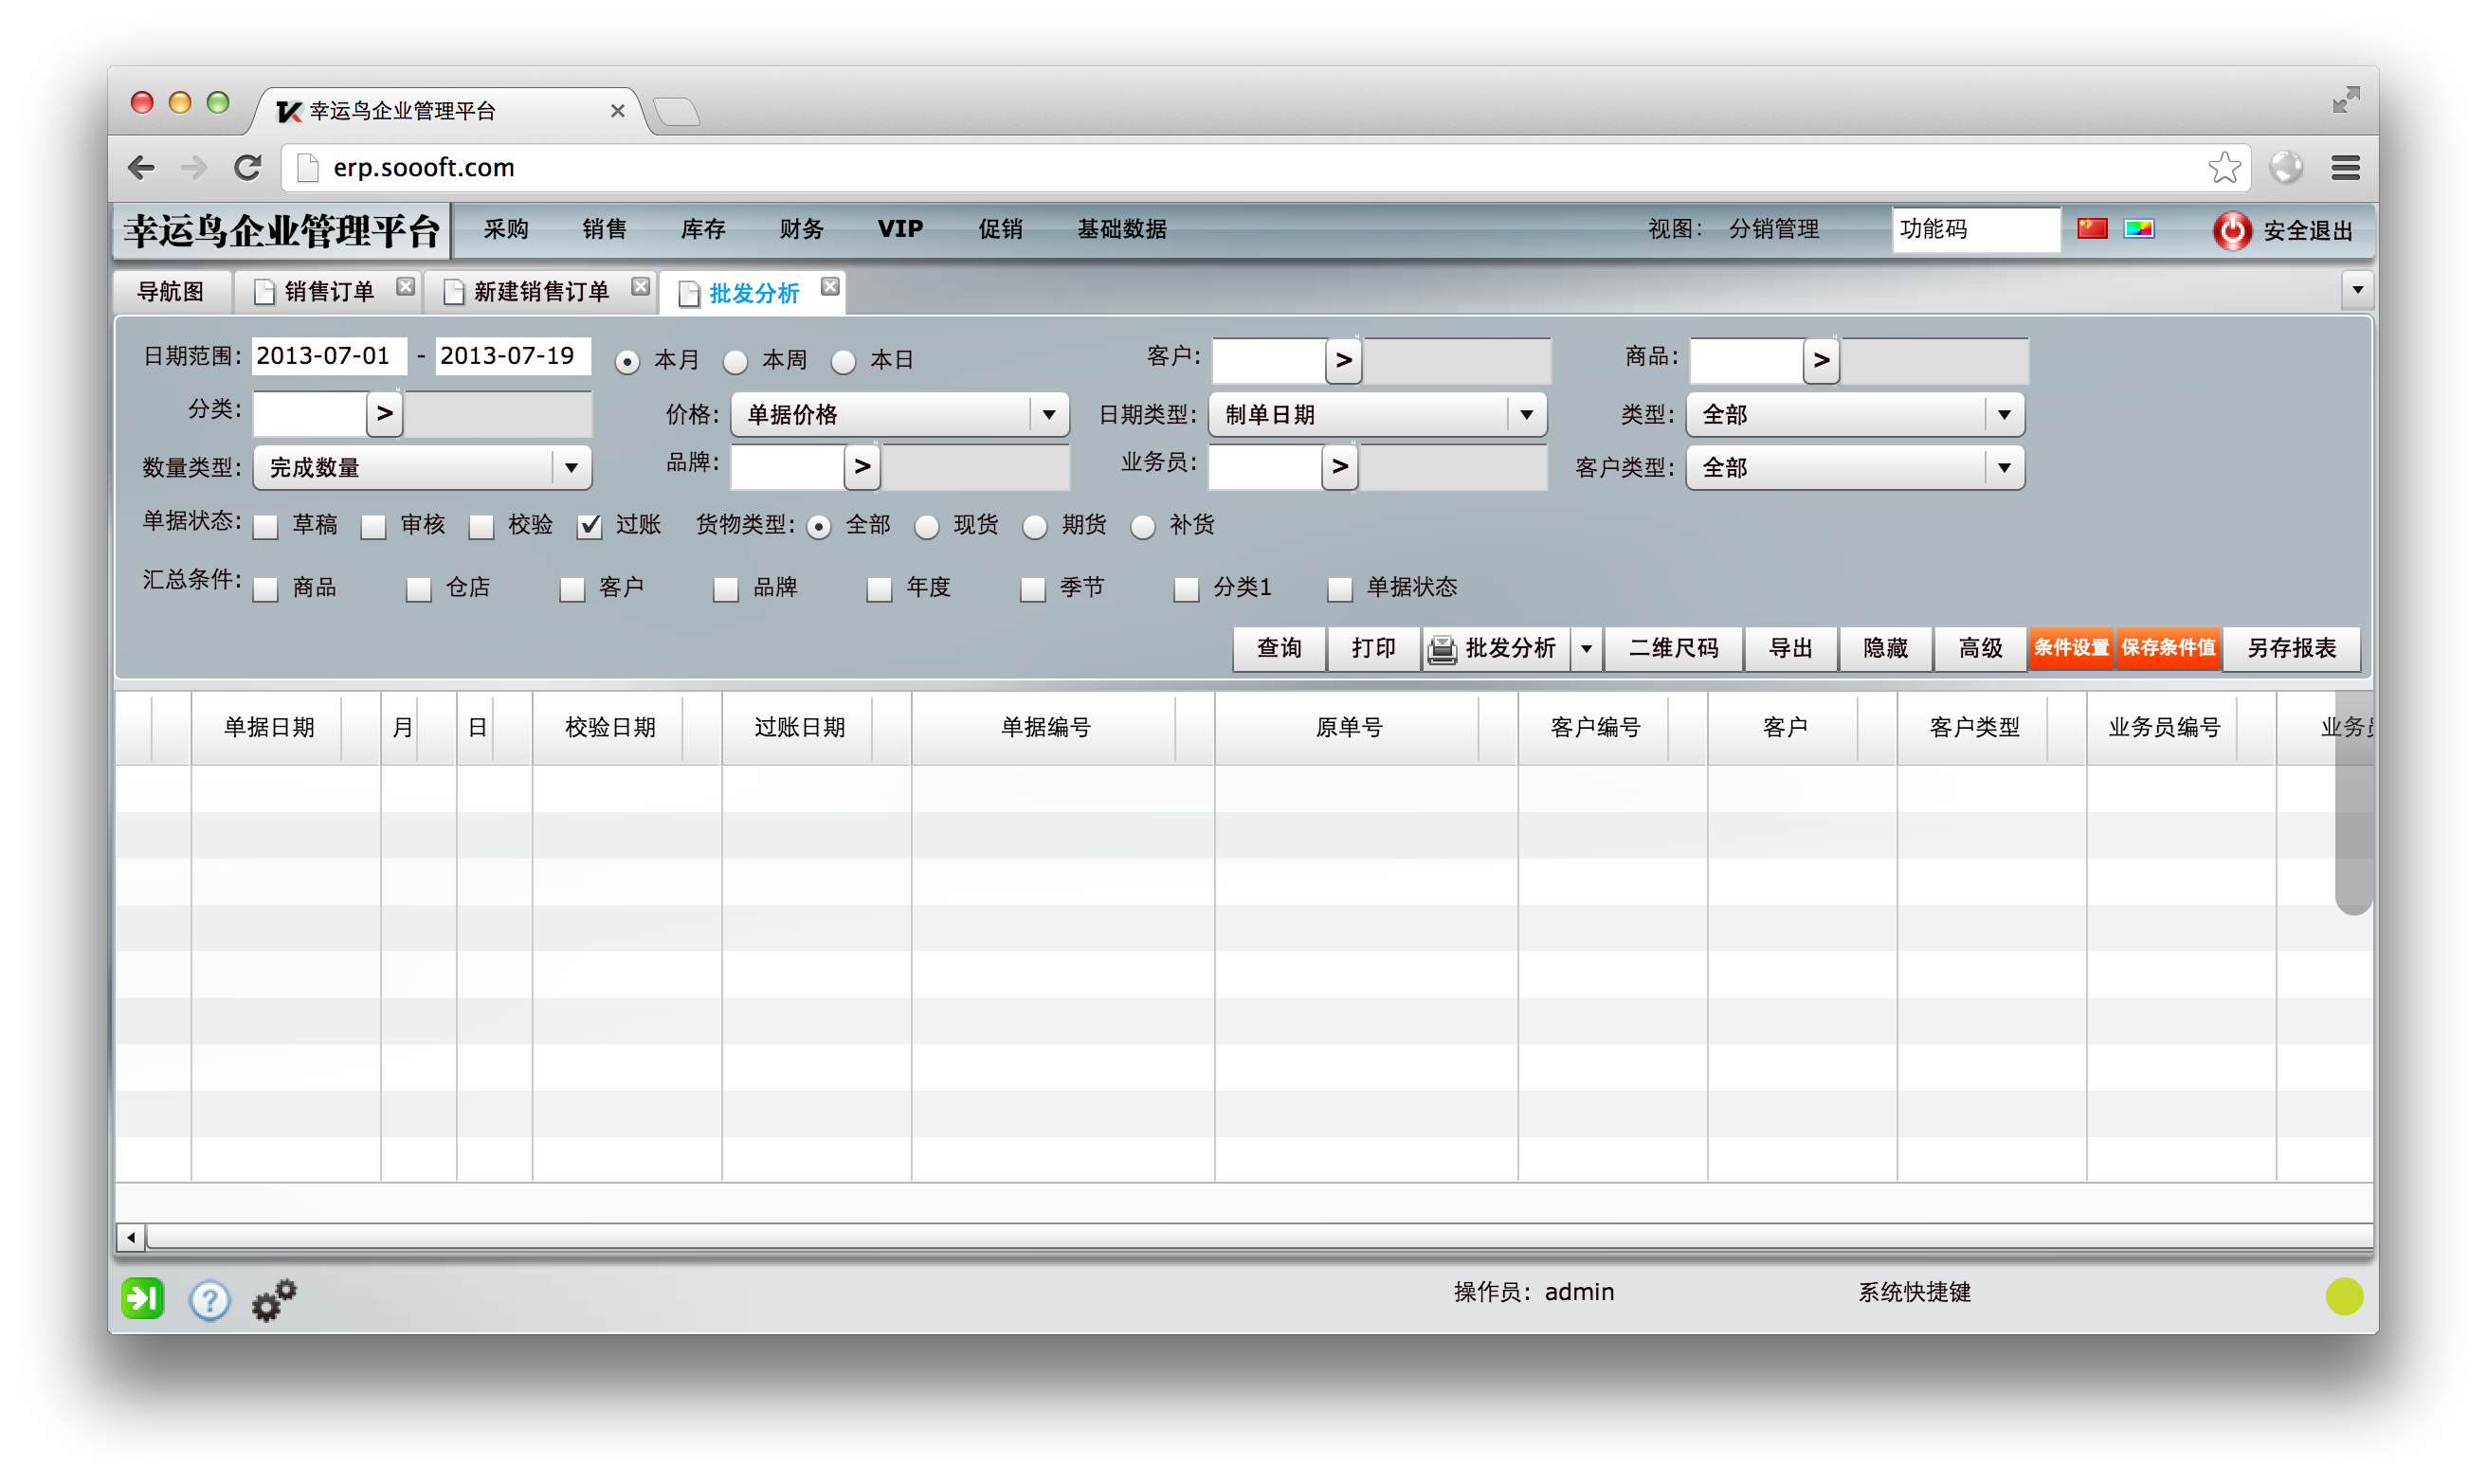
Task: Close the 销售订单 tab
Action: coord(405,287)
